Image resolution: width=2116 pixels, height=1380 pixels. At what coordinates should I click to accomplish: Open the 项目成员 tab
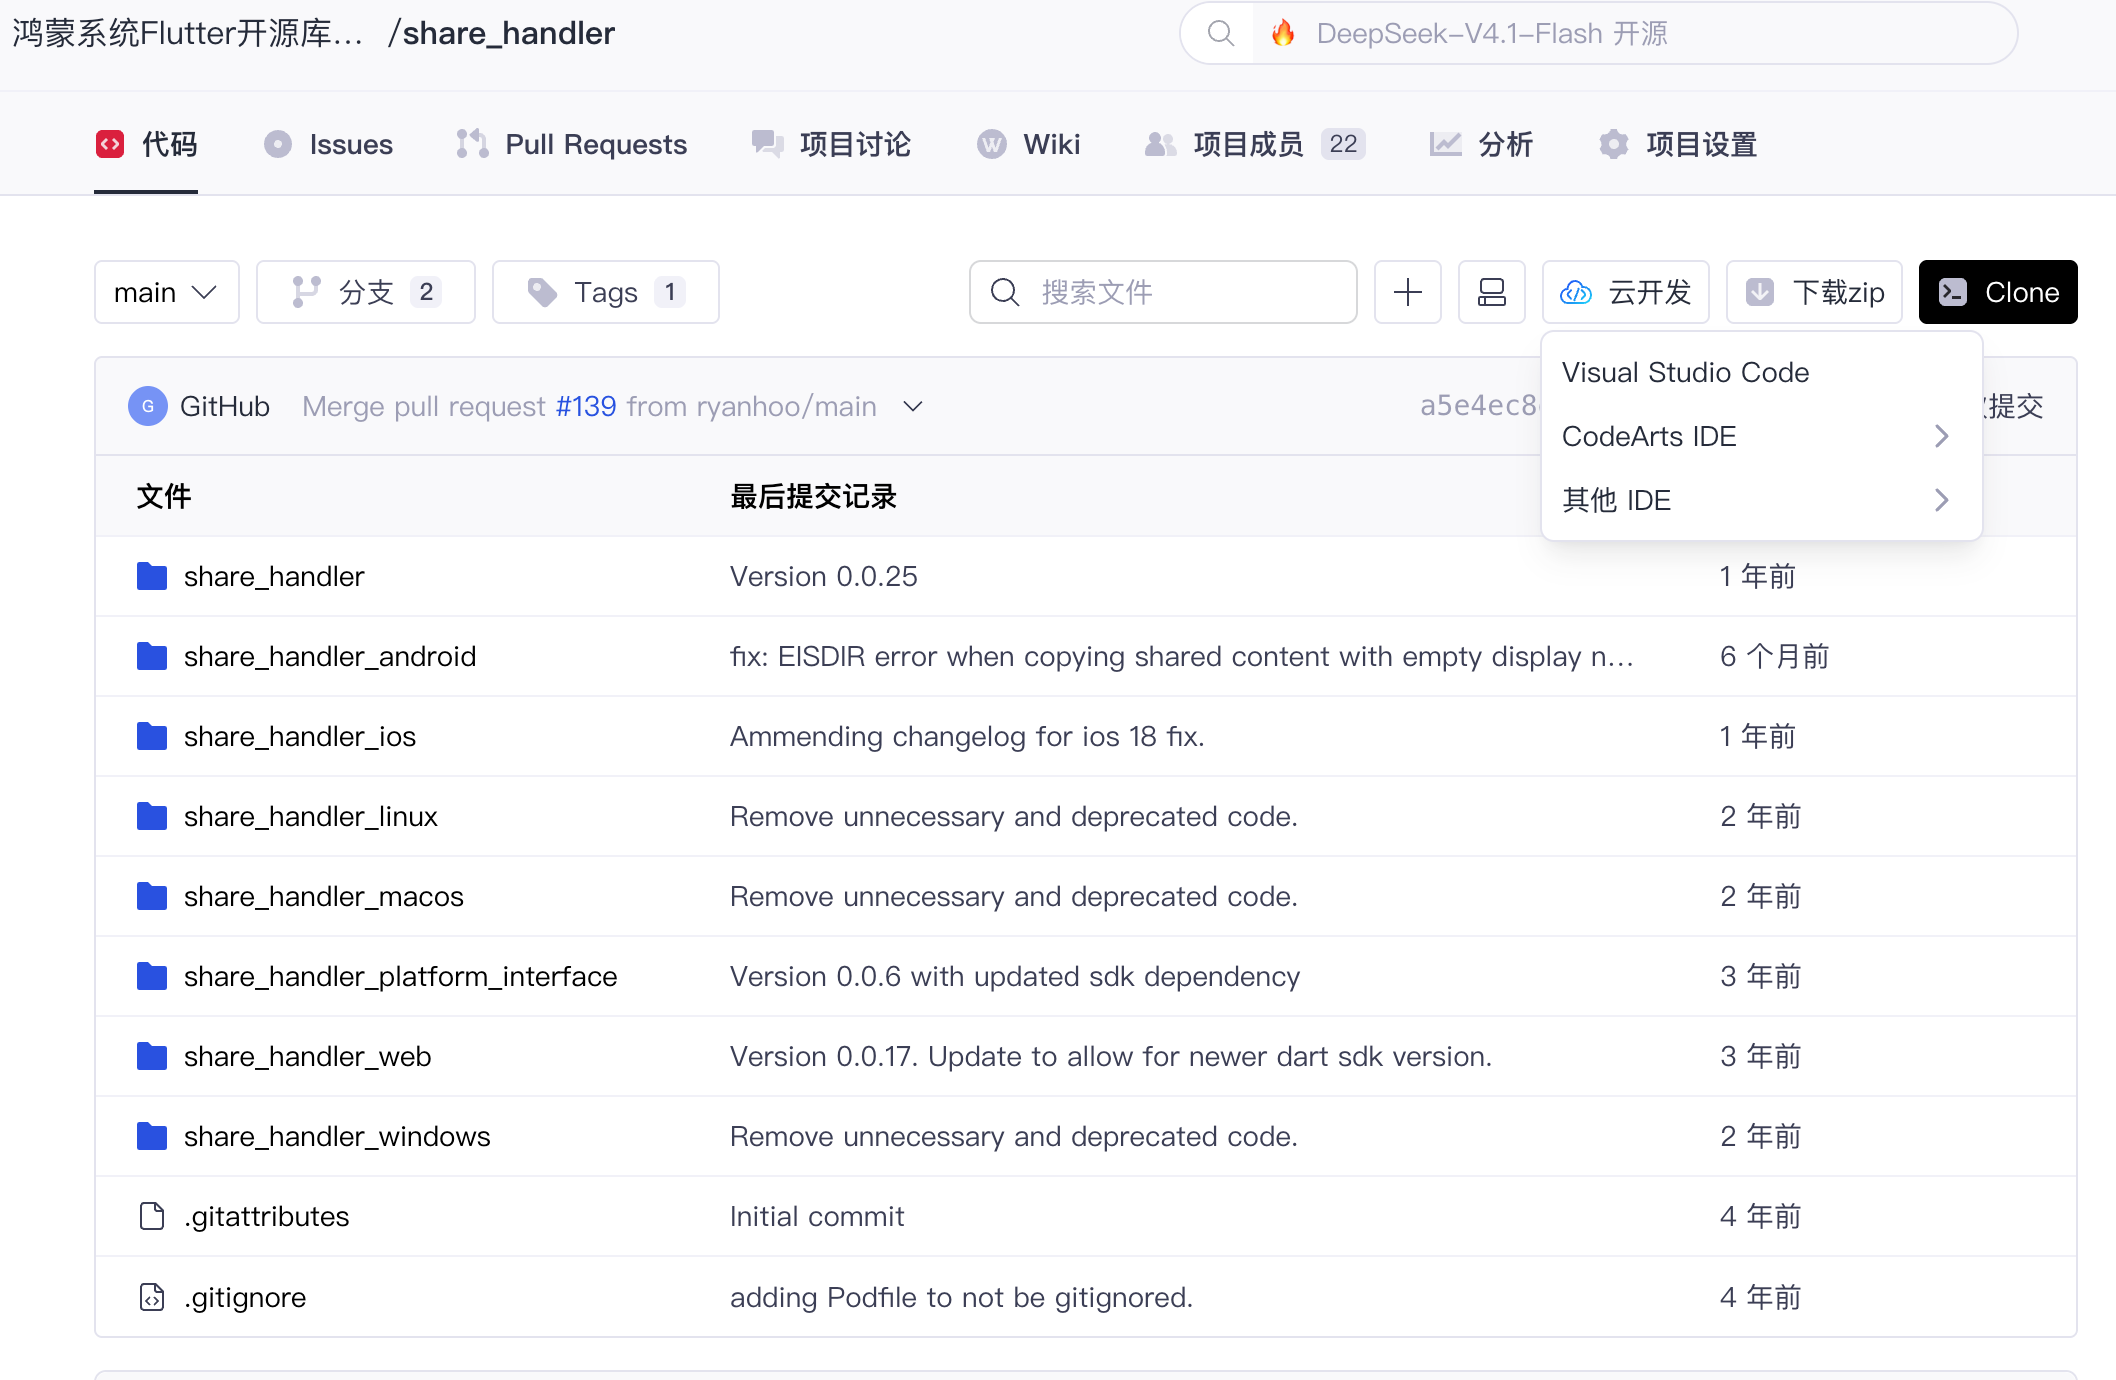[1254, 144]
